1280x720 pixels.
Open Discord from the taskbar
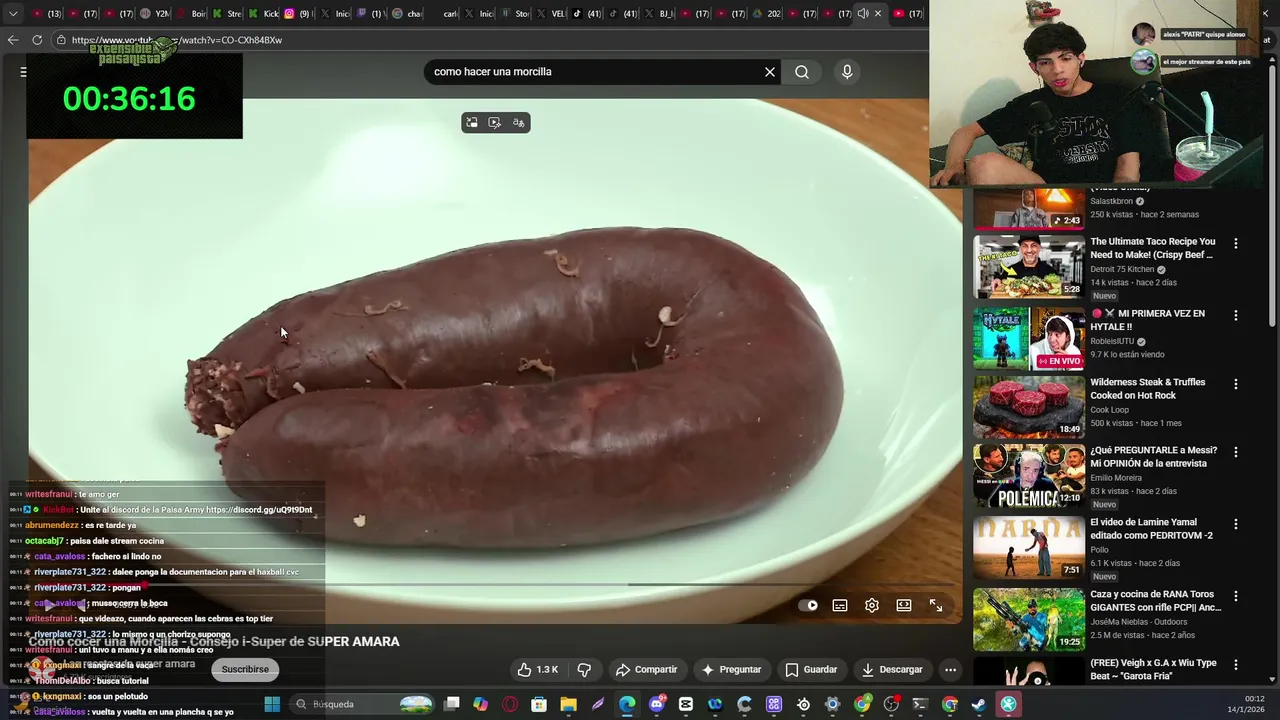(x=656, y=704)
